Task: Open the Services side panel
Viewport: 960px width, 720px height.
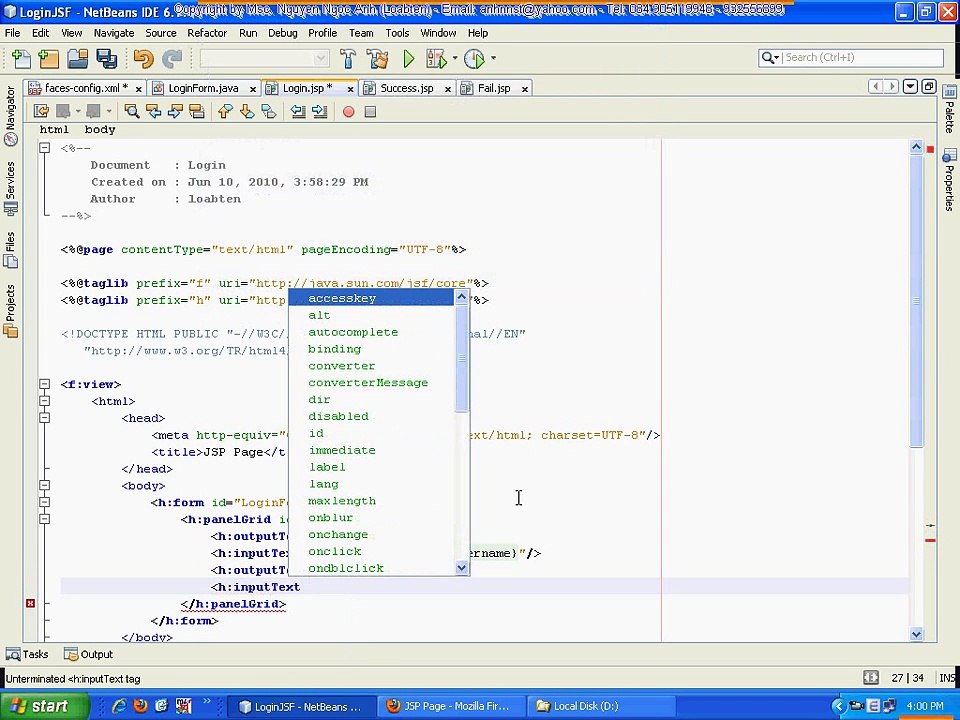Action: pos(10,189)
